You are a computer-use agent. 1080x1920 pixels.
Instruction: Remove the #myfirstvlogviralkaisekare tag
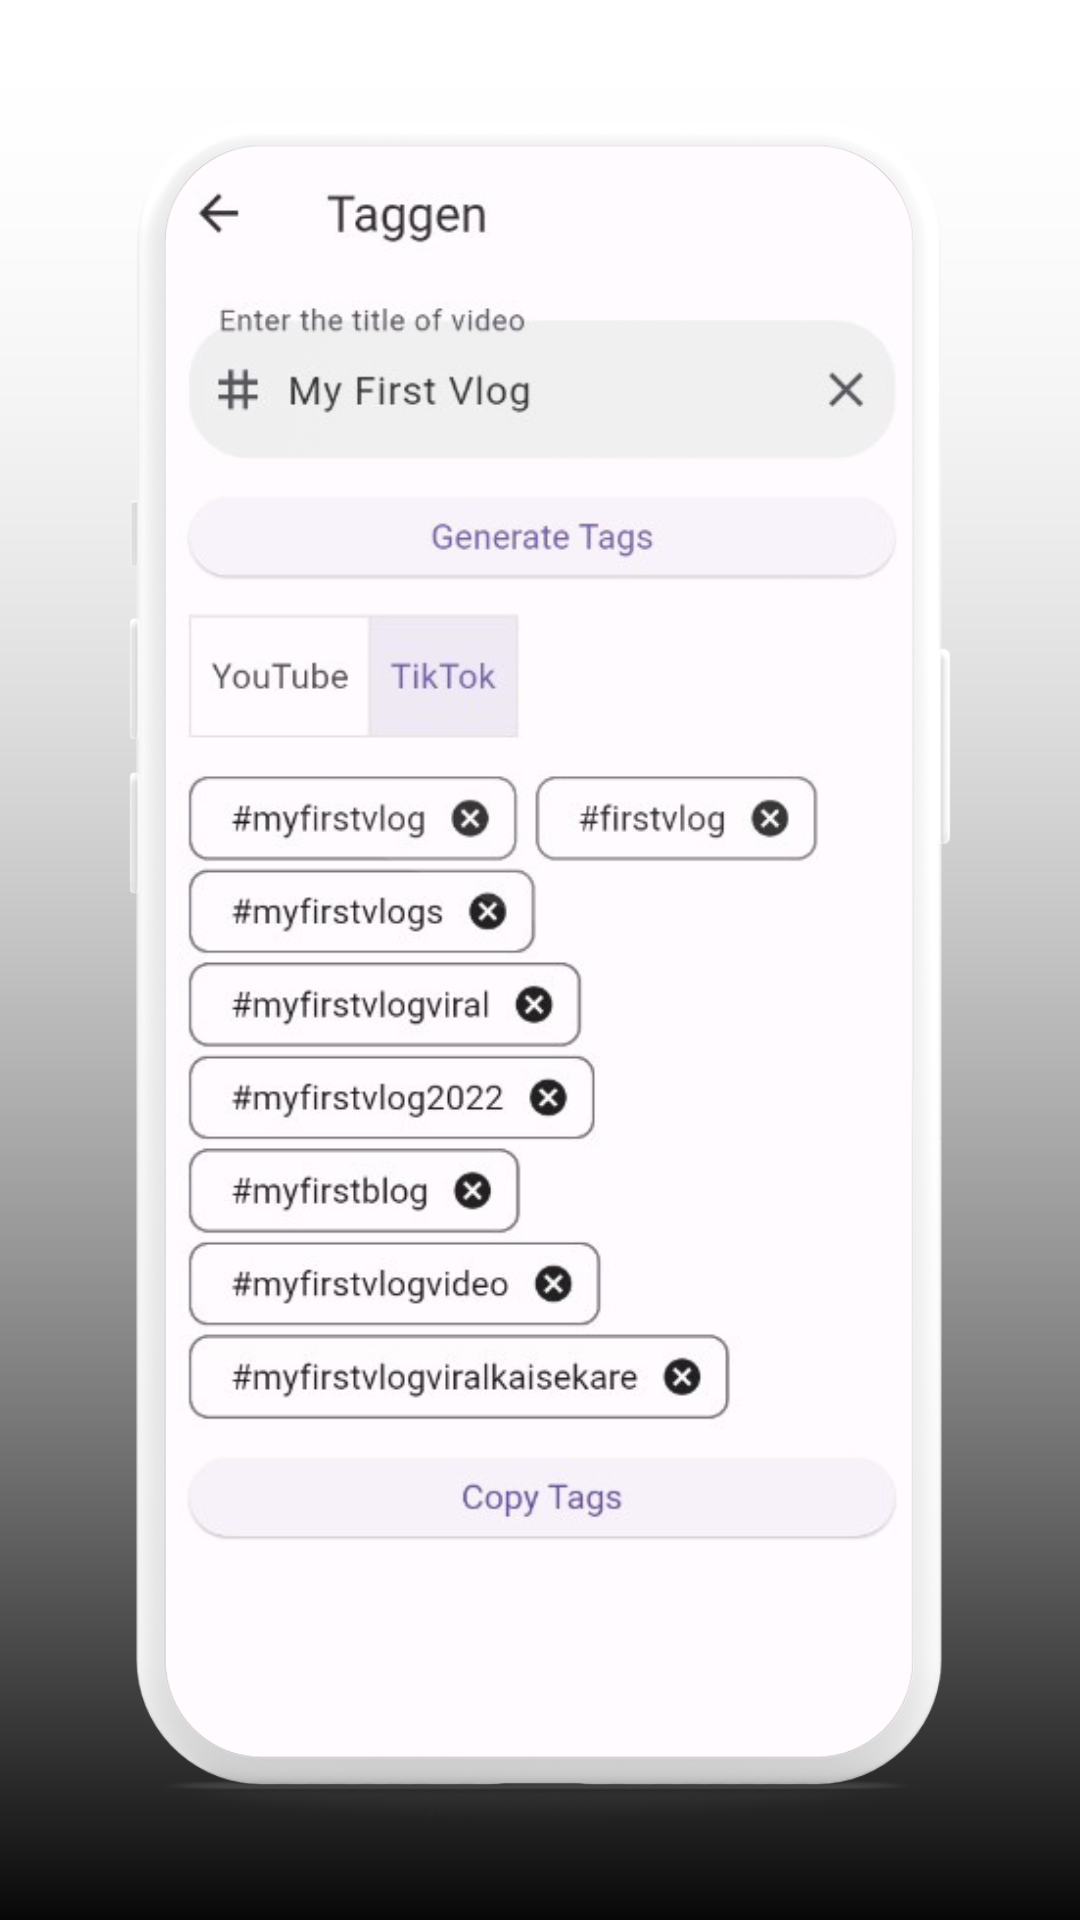point(681,1377)
